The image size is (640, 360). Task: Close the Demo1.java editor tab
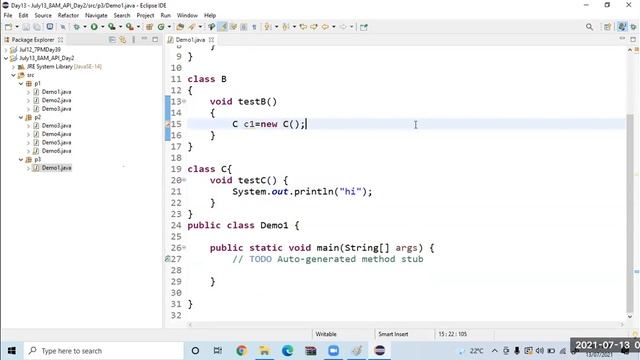211,40
